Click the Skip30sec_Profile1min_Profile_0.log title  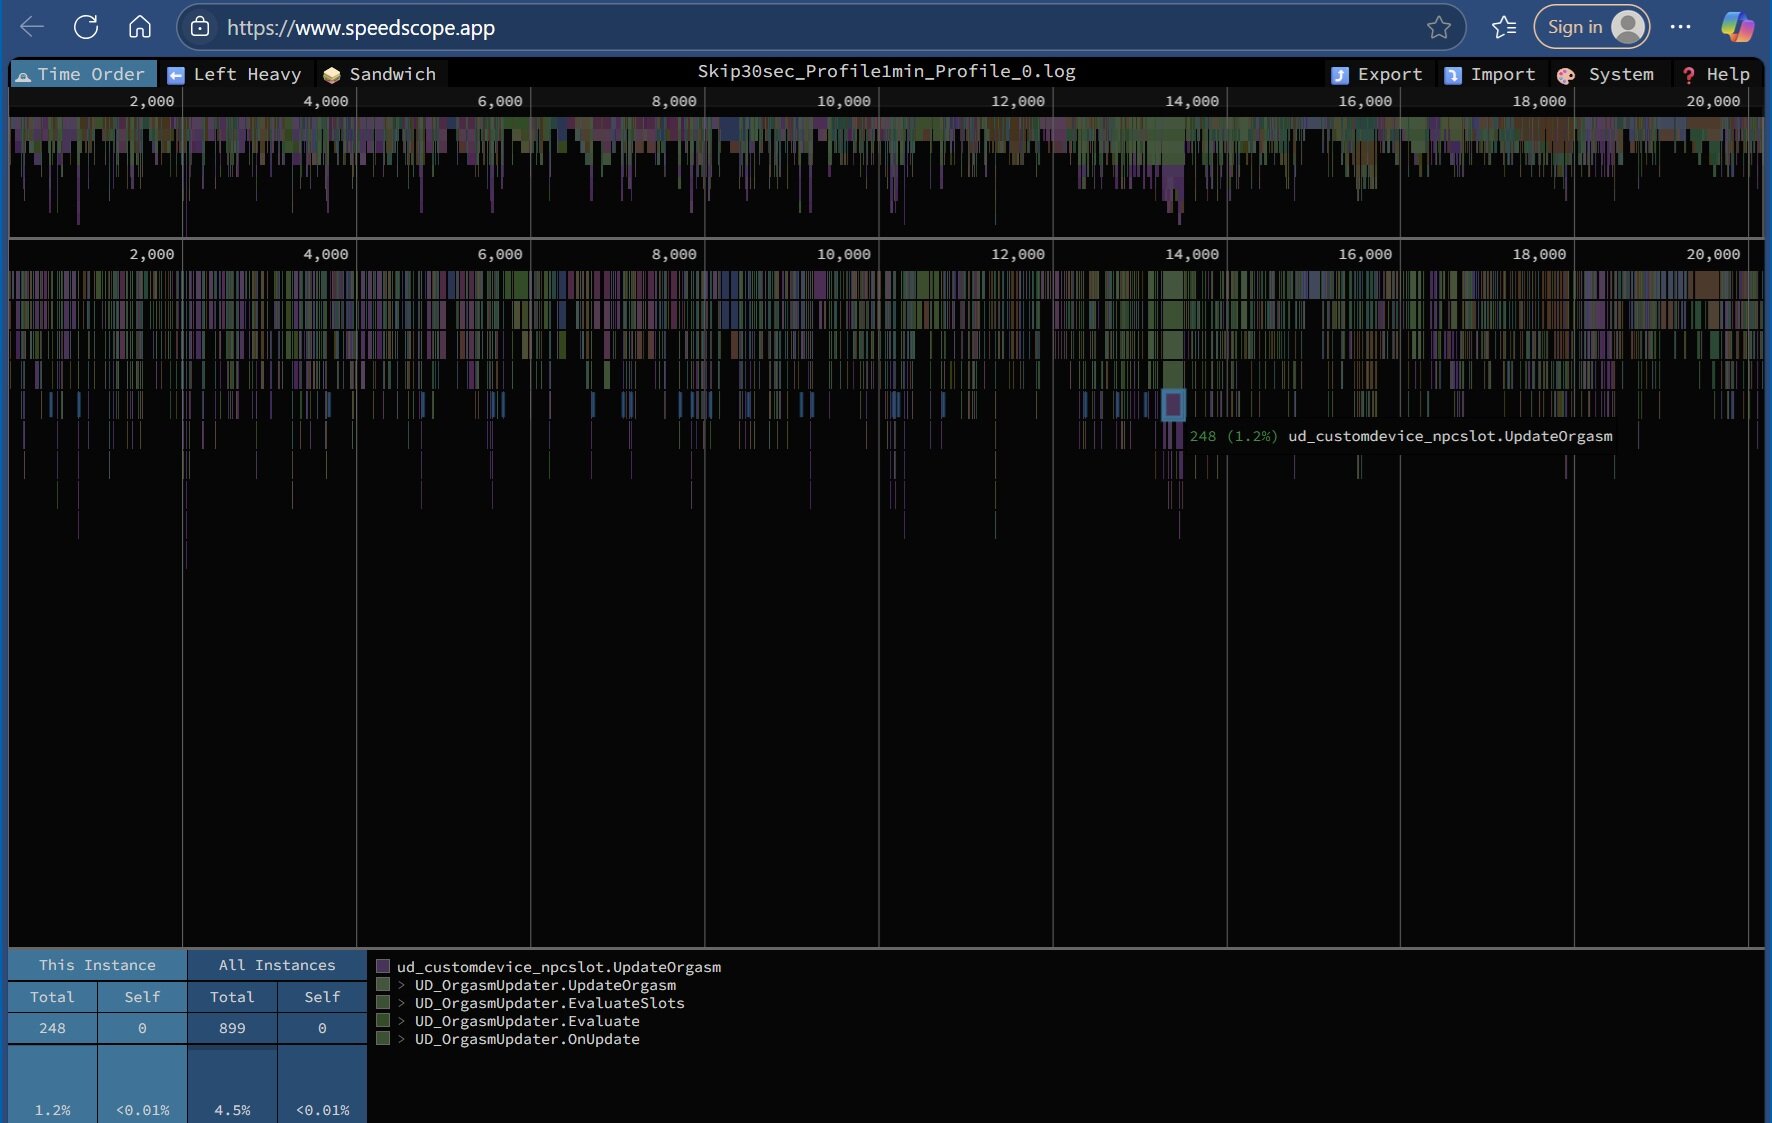pyautogui.click(x=886, y=71)
